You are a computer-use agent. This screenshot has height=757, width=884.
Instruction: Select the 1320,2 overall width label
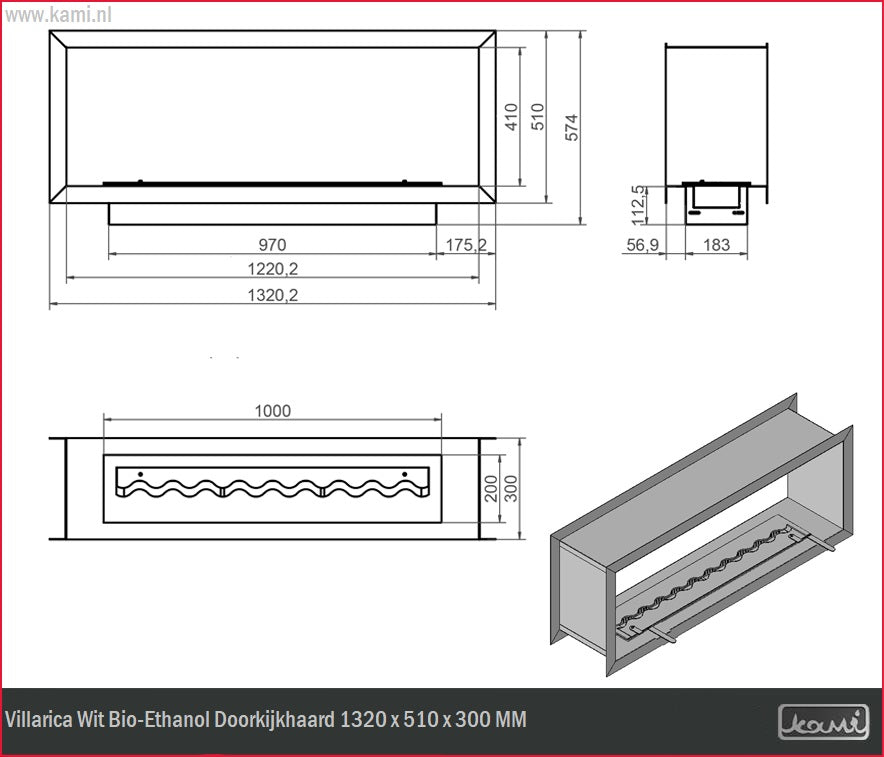pyautogui.click(x=272, y=294)
